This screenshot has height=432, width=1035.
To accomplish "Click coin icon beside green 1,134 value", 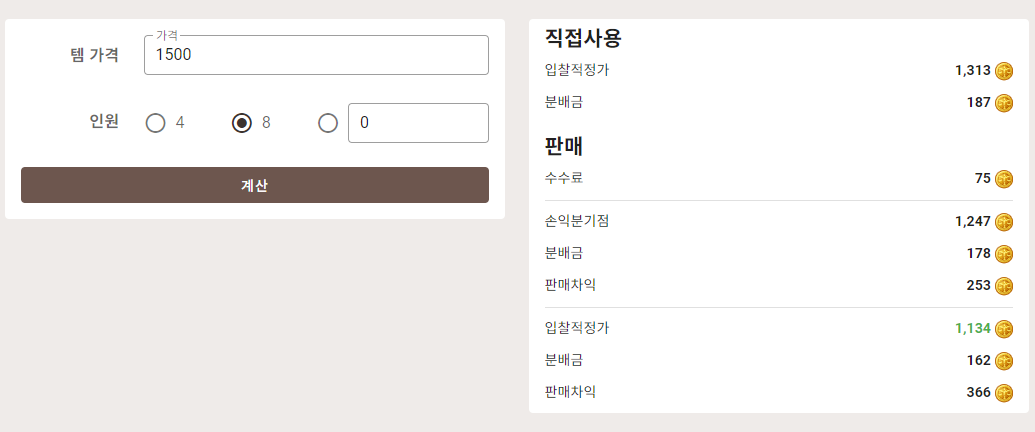I will [1003, 328].
